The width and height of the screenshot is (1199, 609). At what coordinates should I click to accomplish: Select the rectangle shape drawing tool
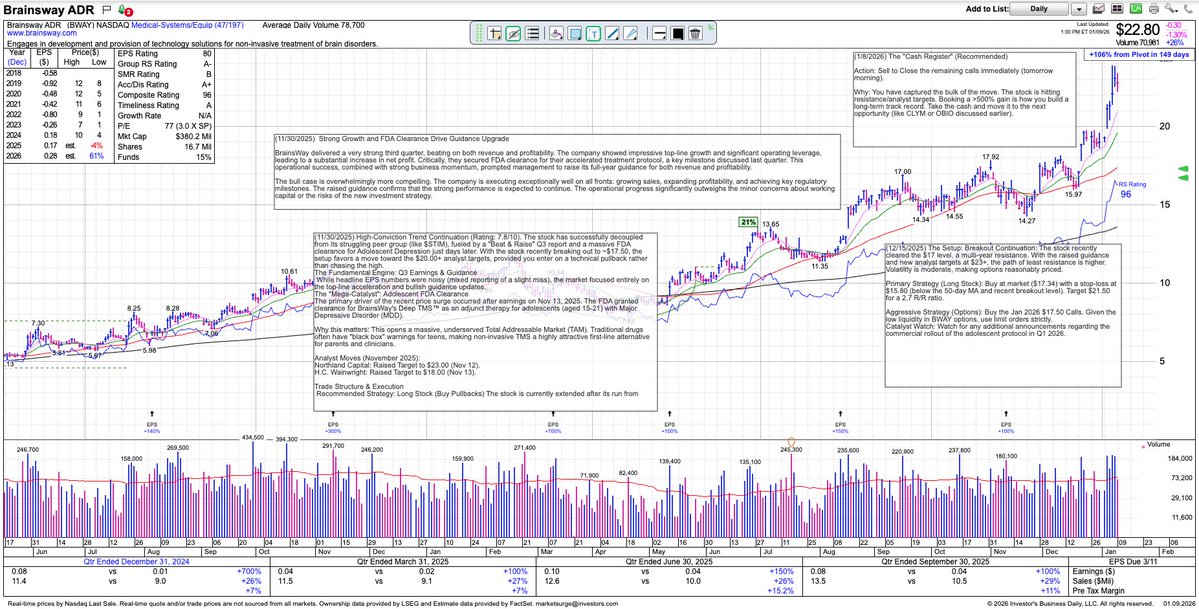click(574, 33)
